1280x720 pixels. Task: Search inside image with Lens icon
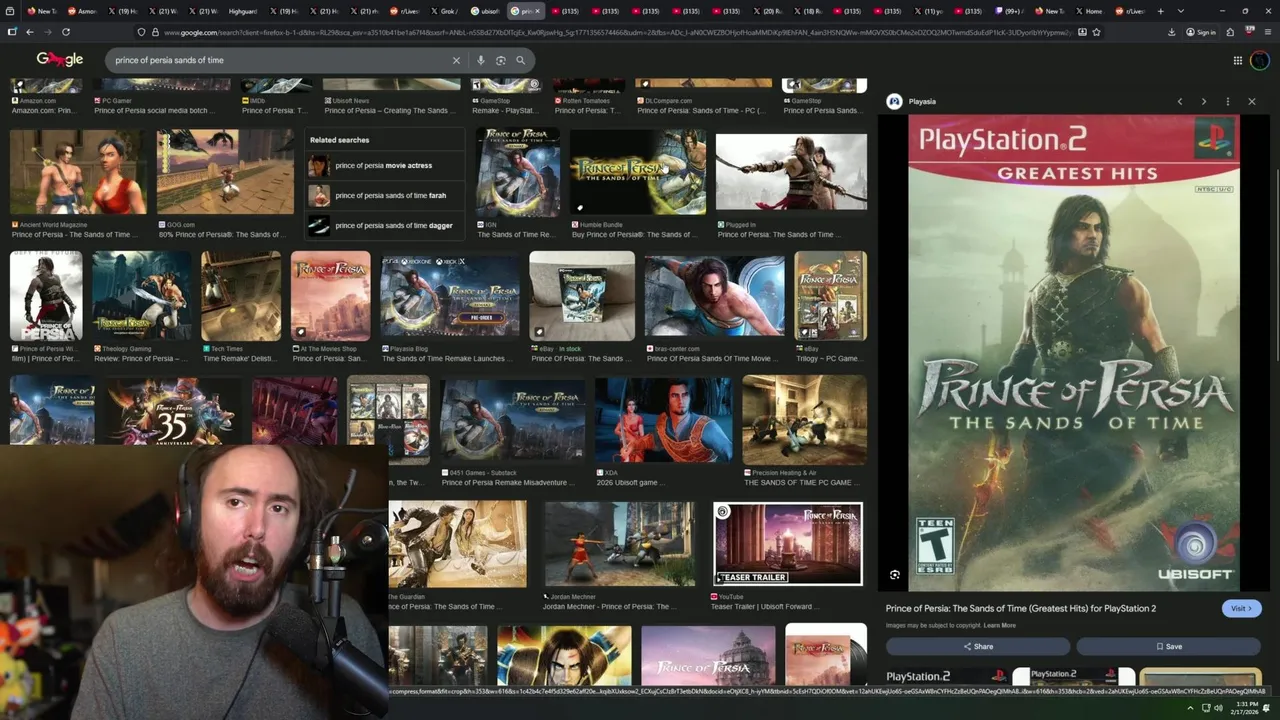(895, 575)
